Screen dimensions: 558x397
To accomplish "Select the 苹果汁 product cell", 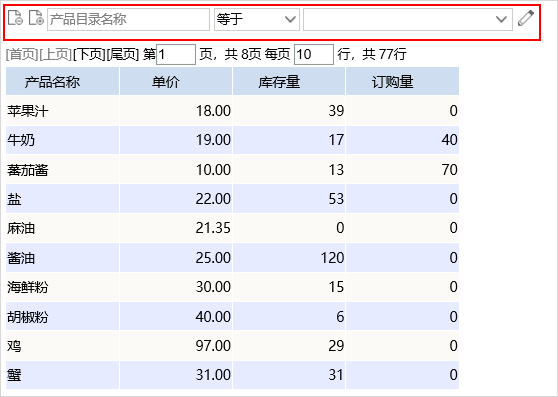I will coord(62,111).
